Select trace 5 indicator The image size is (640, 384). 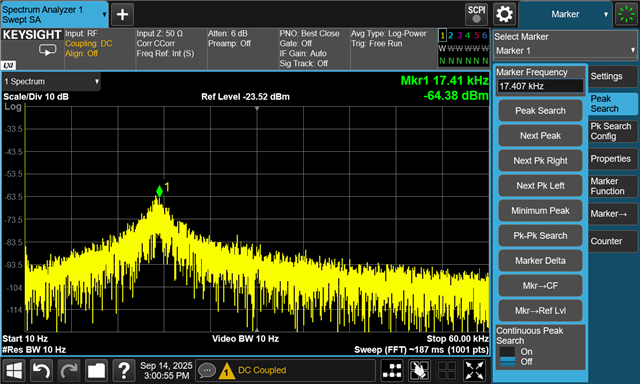point(476,36)
